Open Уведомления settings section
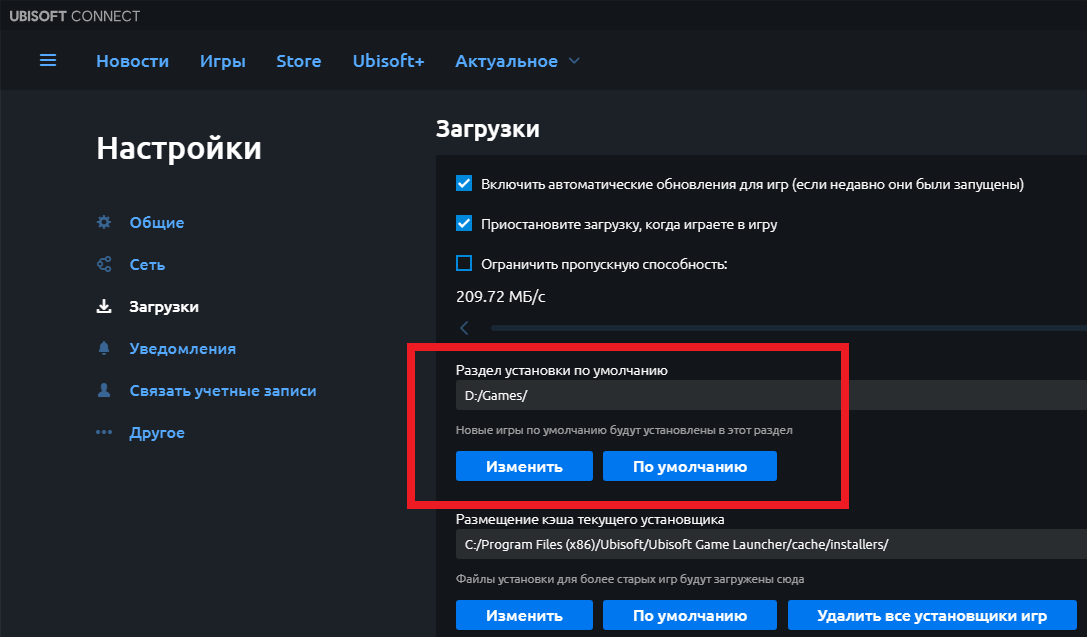 point(182,349)
